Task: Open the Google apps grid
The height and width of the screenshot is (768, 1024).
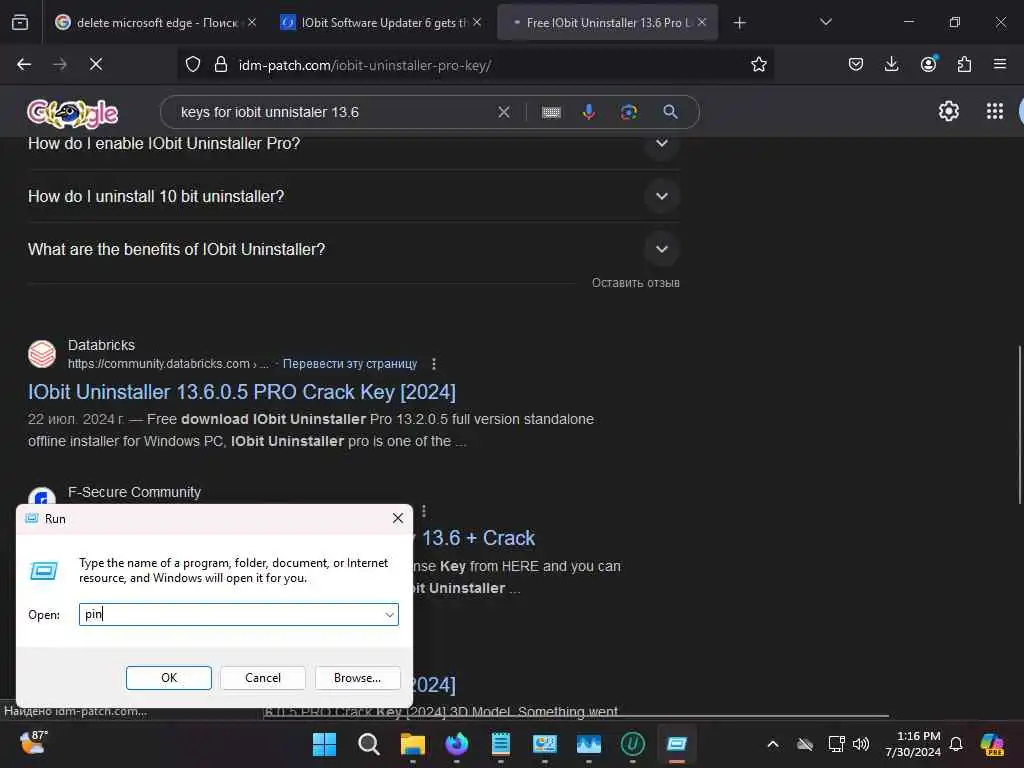Action: click(x=995, y=112)
